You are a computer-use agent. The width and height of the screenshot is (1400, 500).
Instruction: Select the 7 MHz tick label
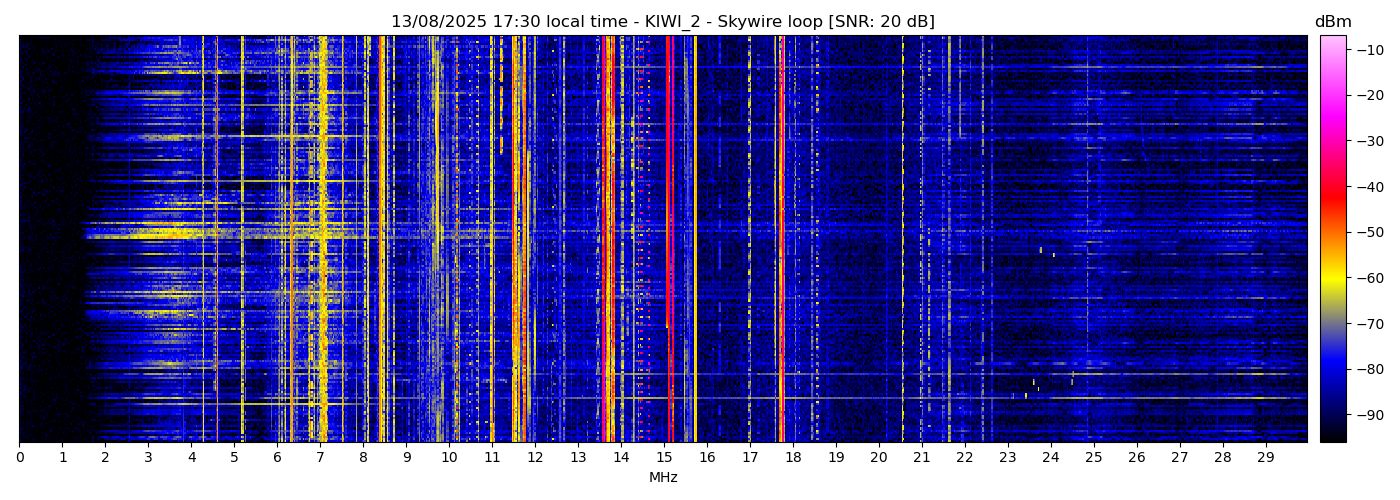[x=320, y=458]
